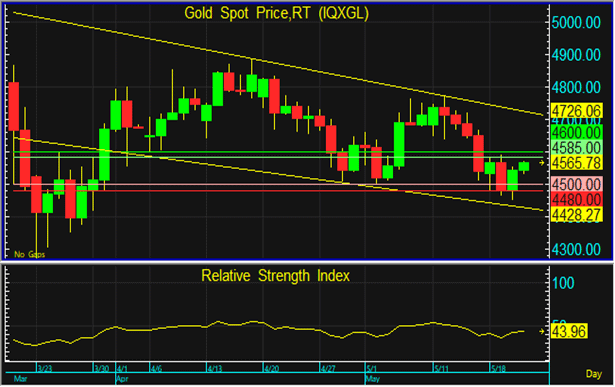
Task: Click the first red candlestick on the left
Action: [x=14, y=106]
